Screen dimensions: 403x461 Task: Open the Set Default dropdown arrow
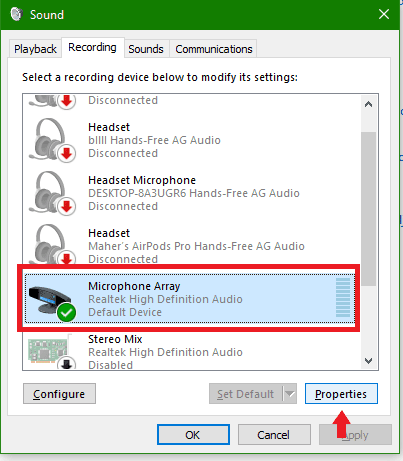pyautogui.click(x=290, y=394)
